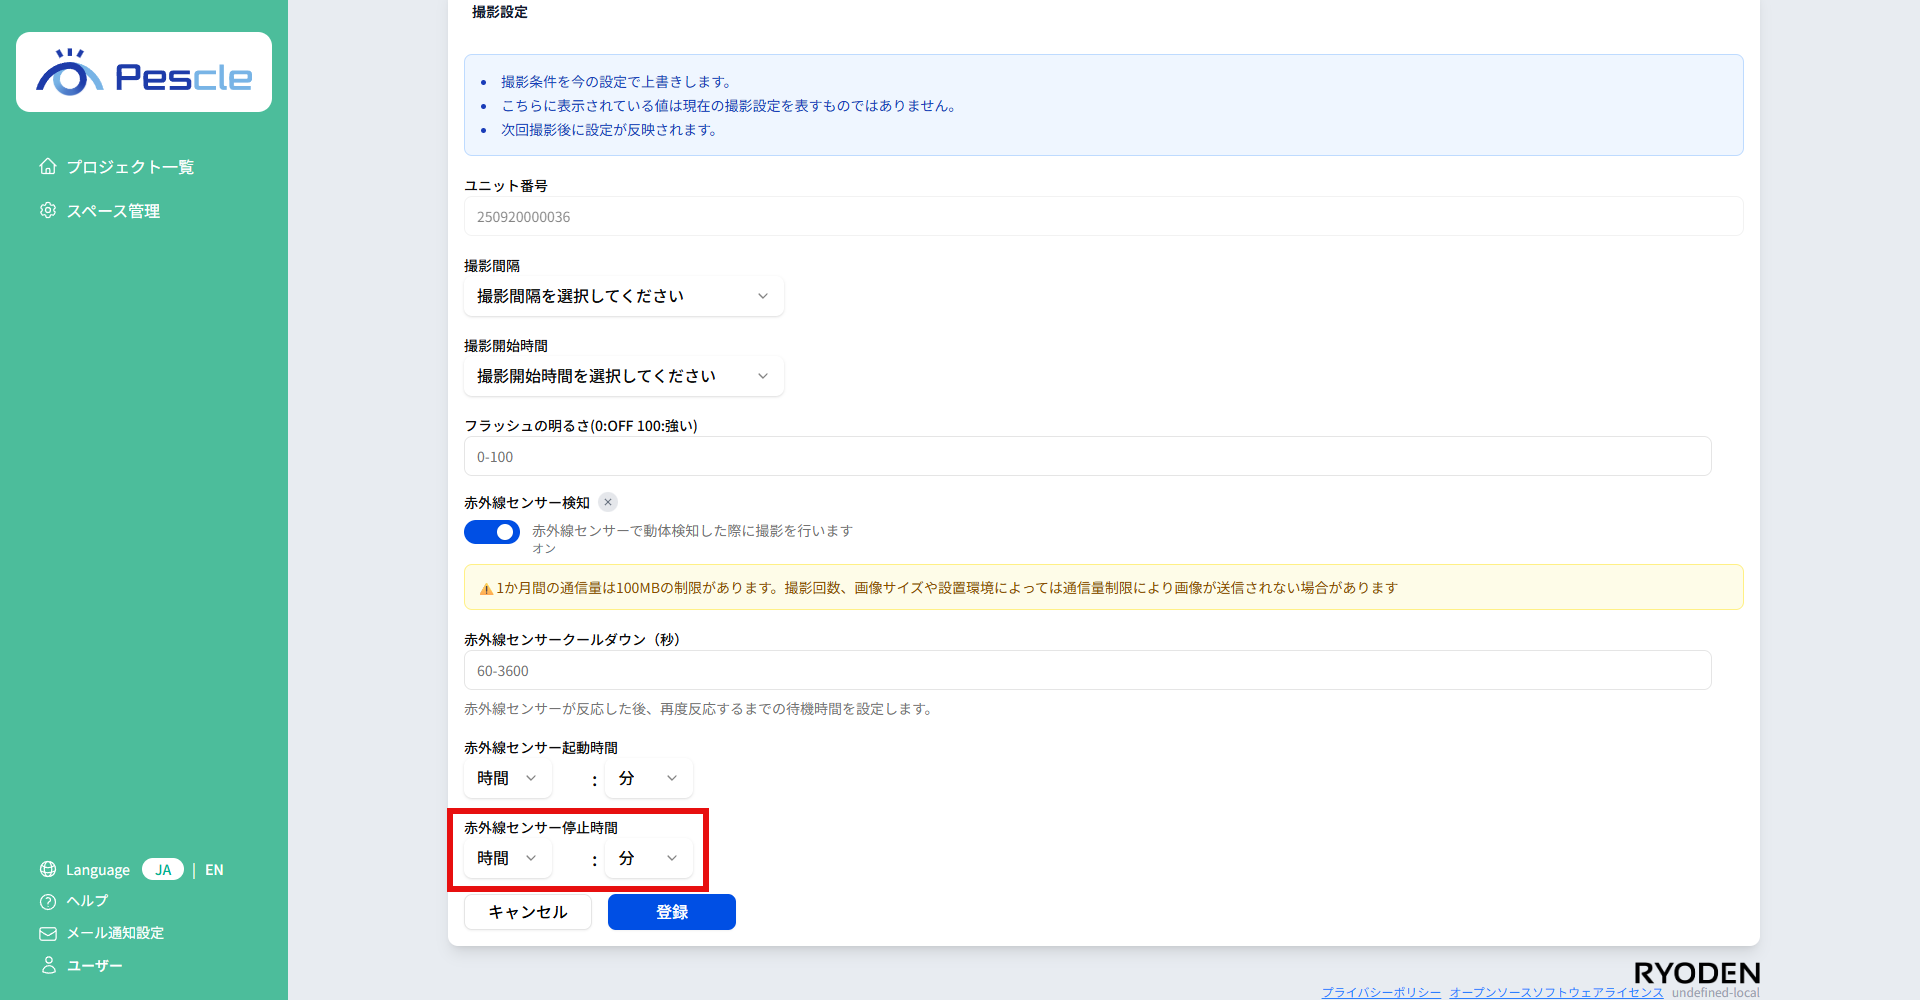Viewport: 1920px width, 1000px height.
Task: Click the Pescle logo
Action: coord(144,72)
